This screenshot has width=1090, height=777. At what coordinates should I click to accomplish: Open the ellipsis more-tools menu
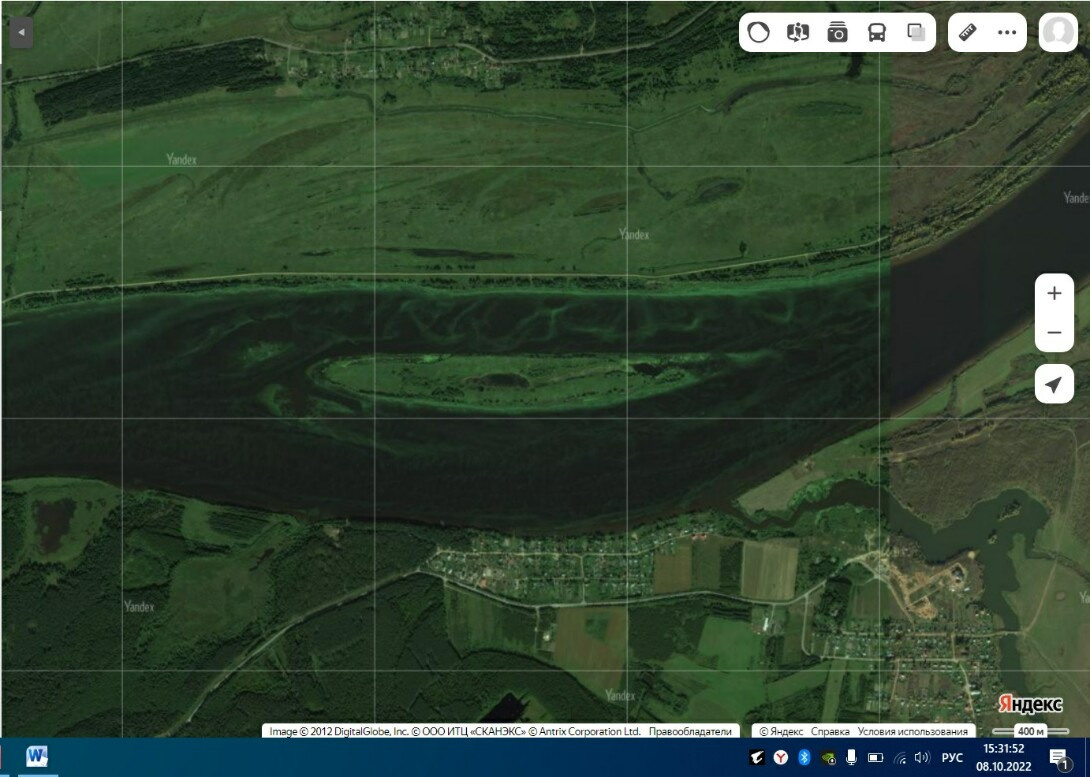(1007, 31)
